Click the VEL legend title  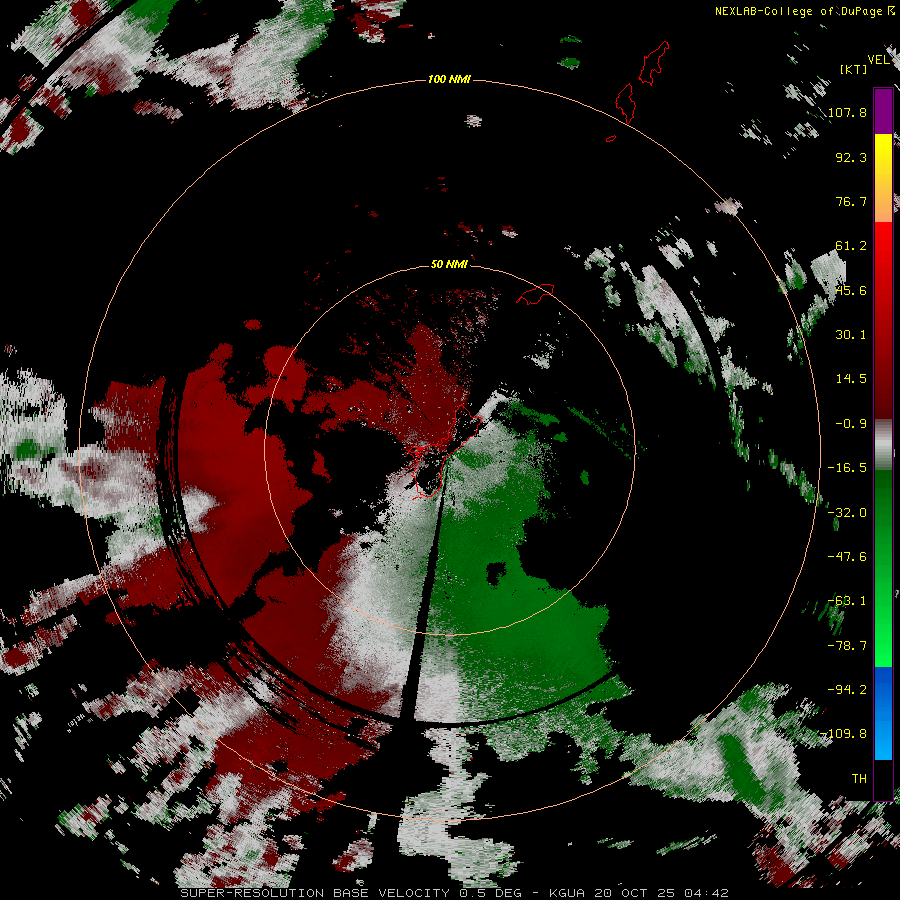878,60
